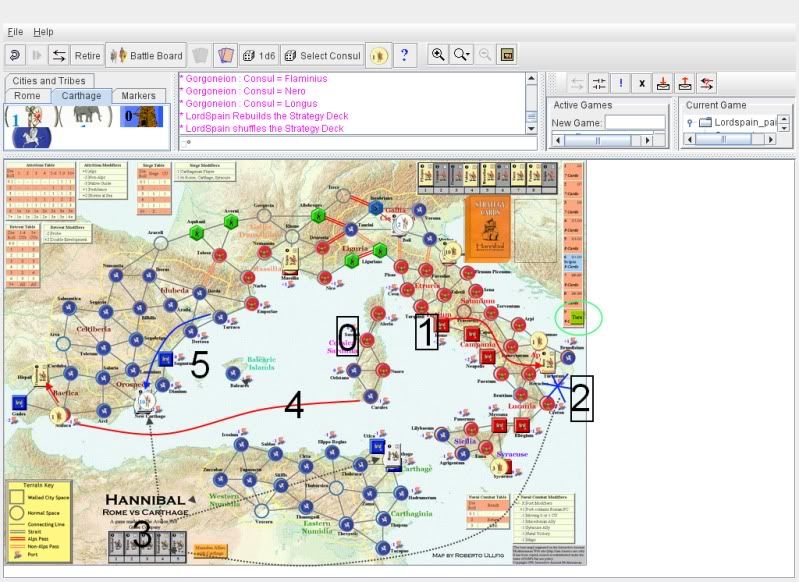Open the server controls sliders icon

599,83
